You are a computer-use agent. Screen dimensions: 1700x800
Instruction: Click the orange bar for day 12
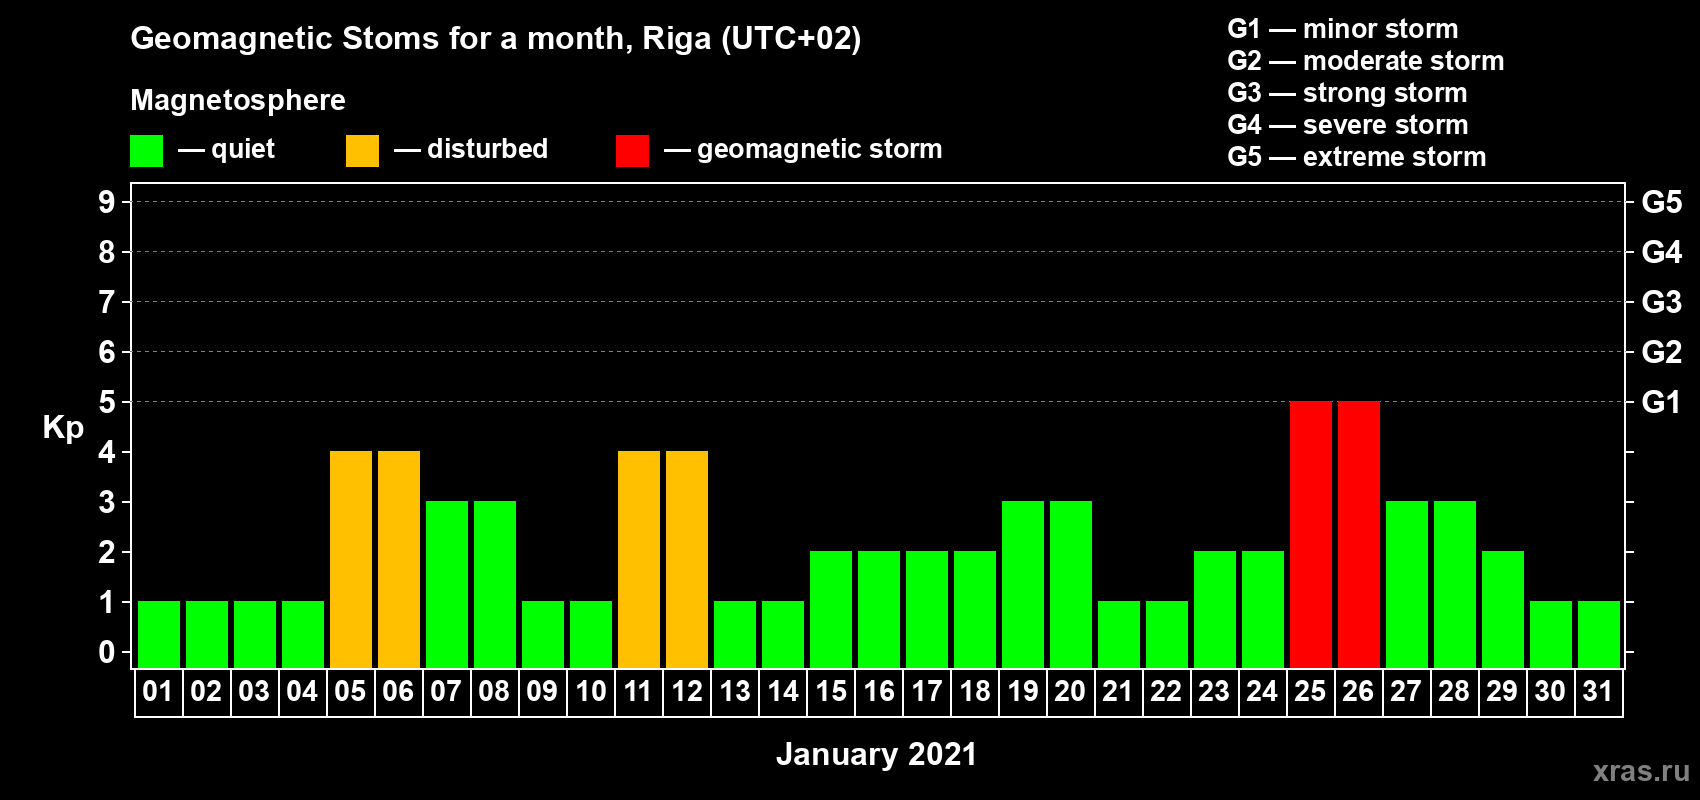pos(687,559)
